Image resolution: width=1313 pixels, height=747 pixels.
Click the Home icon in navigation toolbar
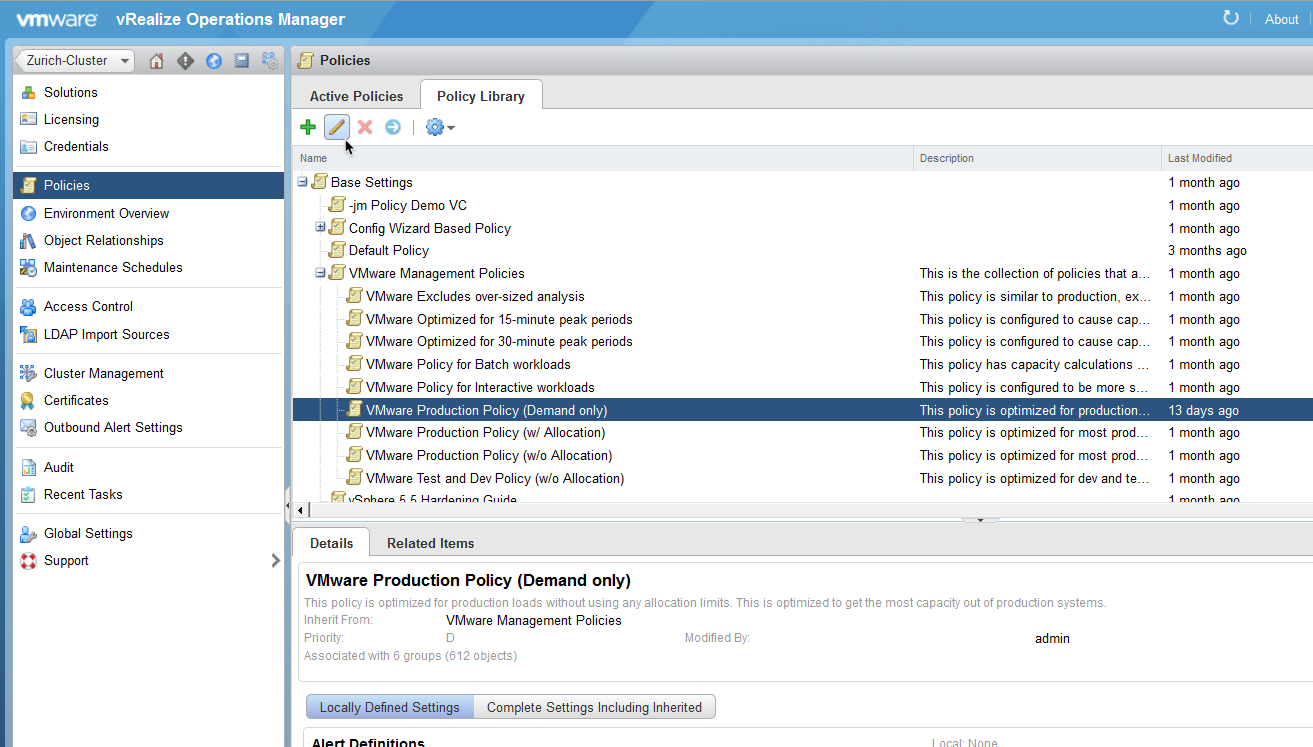(157, 61)
